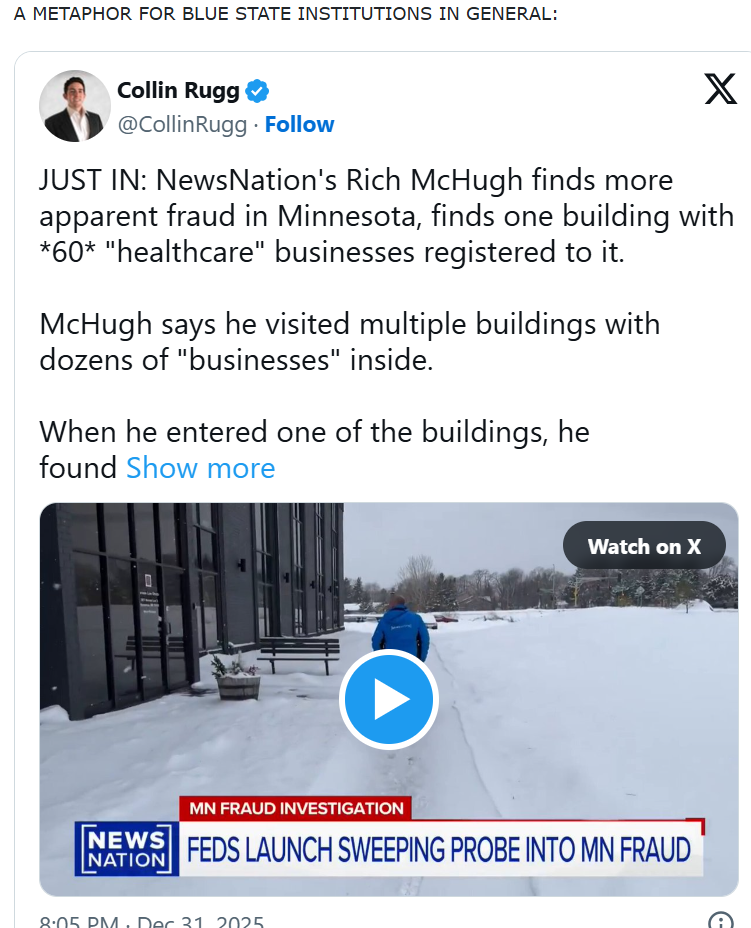This screenshot has width=751, height=928.
Task: Click the @CollinRugg handle
Action: [x=182, y=124]
